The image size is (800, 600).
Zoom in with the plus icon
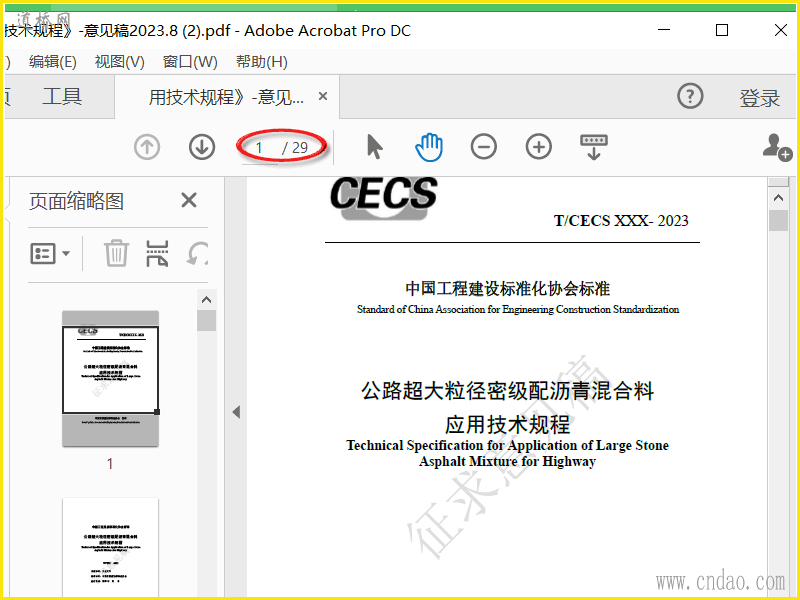coord(539,147)
